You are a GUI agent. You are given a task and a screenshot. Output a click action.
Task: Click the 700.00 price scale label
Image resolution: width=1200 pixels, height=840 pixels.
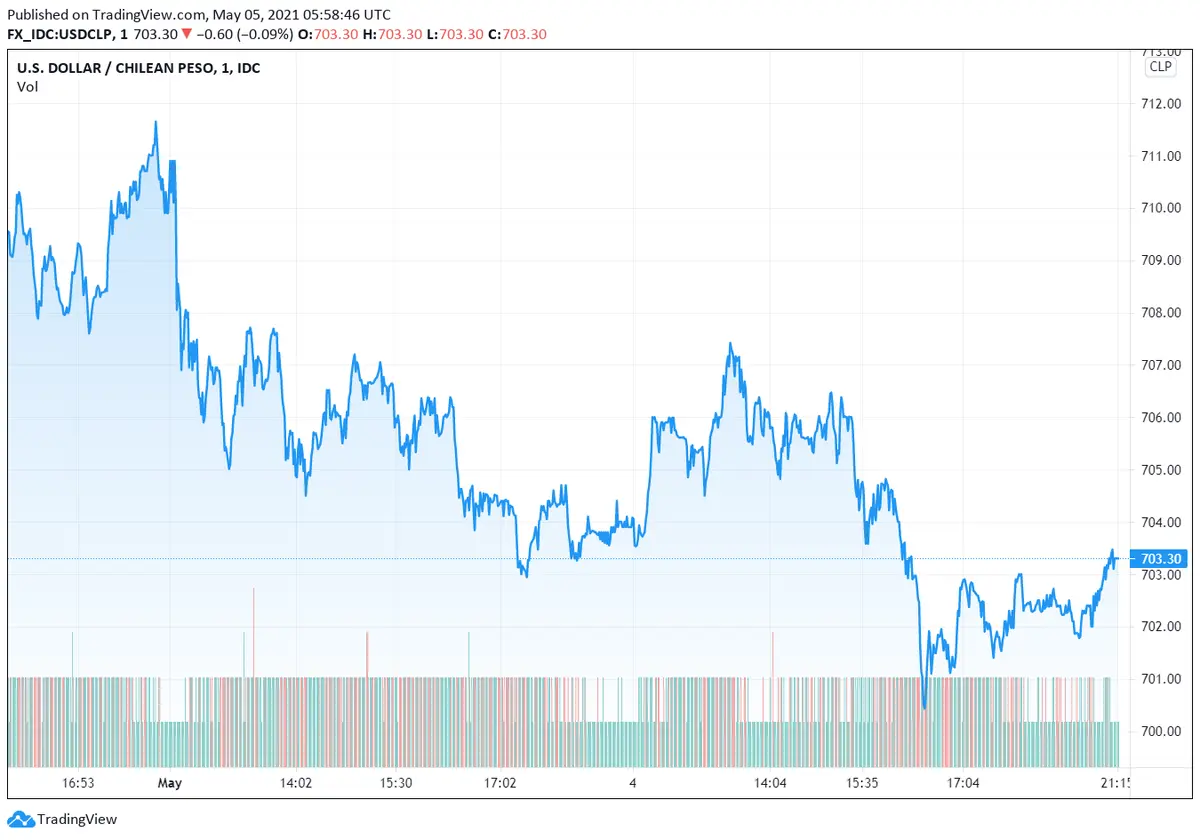coord(1161,731)
